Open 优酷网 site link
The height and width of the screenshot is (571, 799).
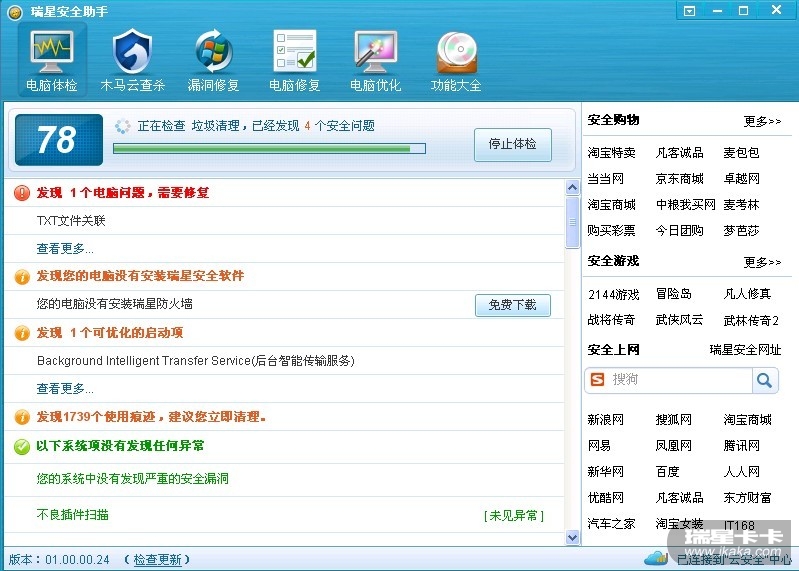pyautogui.click(x=605, y=498)
